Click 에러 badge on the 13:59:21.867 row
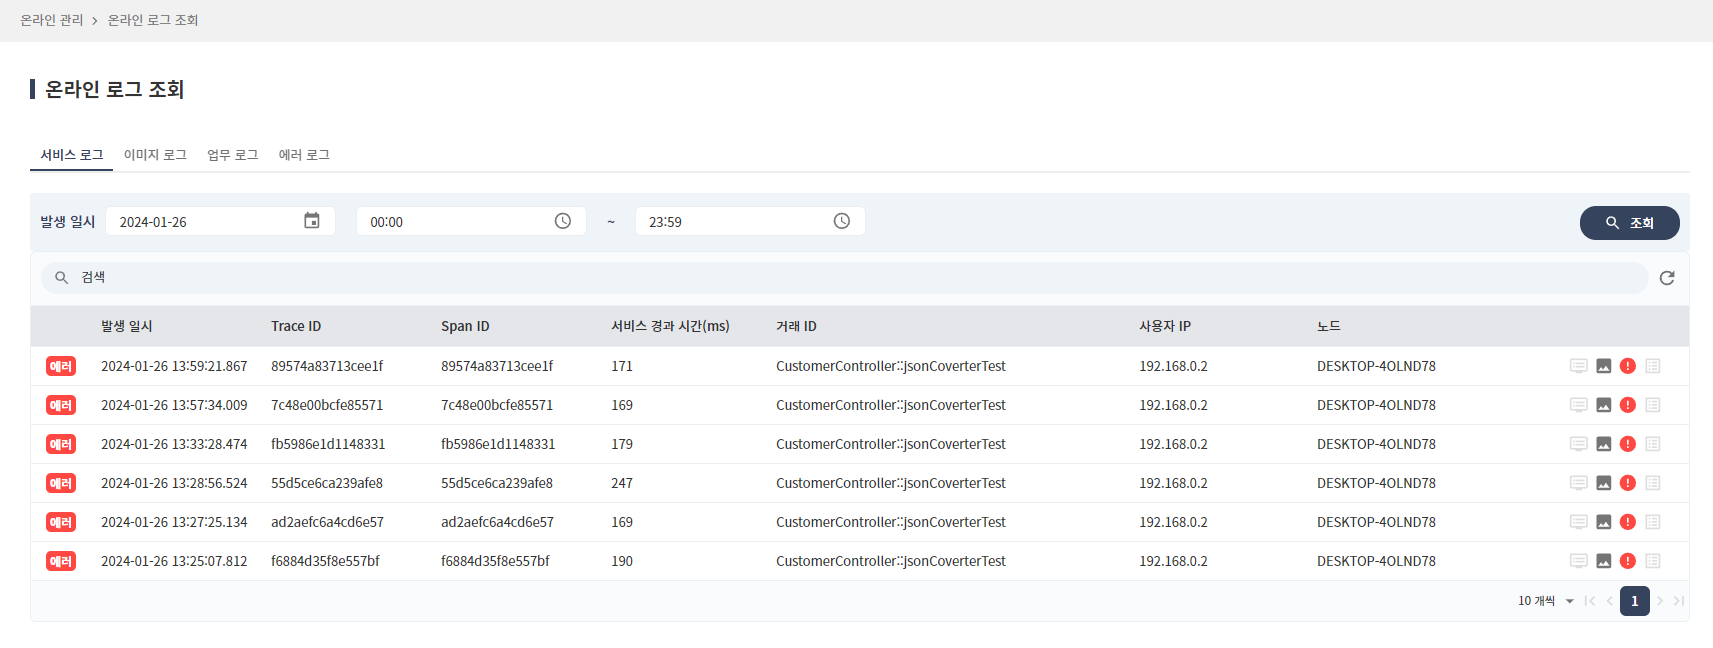Viewport: 1713px width, 648px height. tap(61, 366)
